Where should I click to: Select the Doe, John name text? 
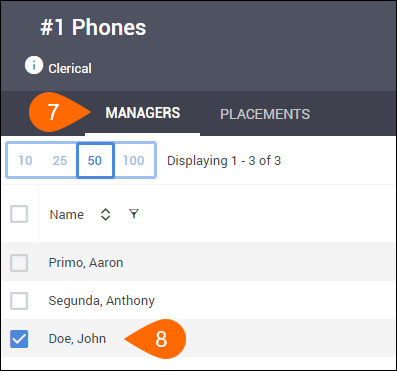pyautogui.click(x=77, y=339)
